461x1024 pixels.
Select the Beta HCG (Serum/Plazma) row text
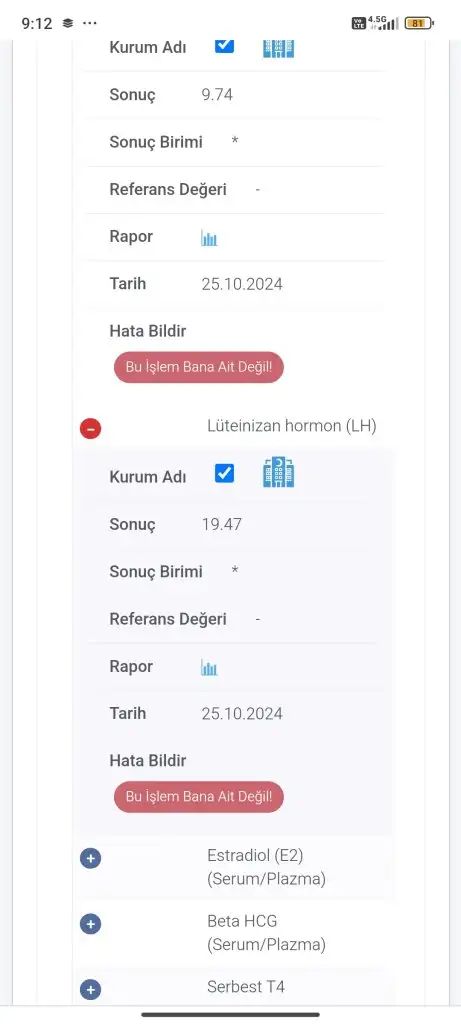(266, 933)
